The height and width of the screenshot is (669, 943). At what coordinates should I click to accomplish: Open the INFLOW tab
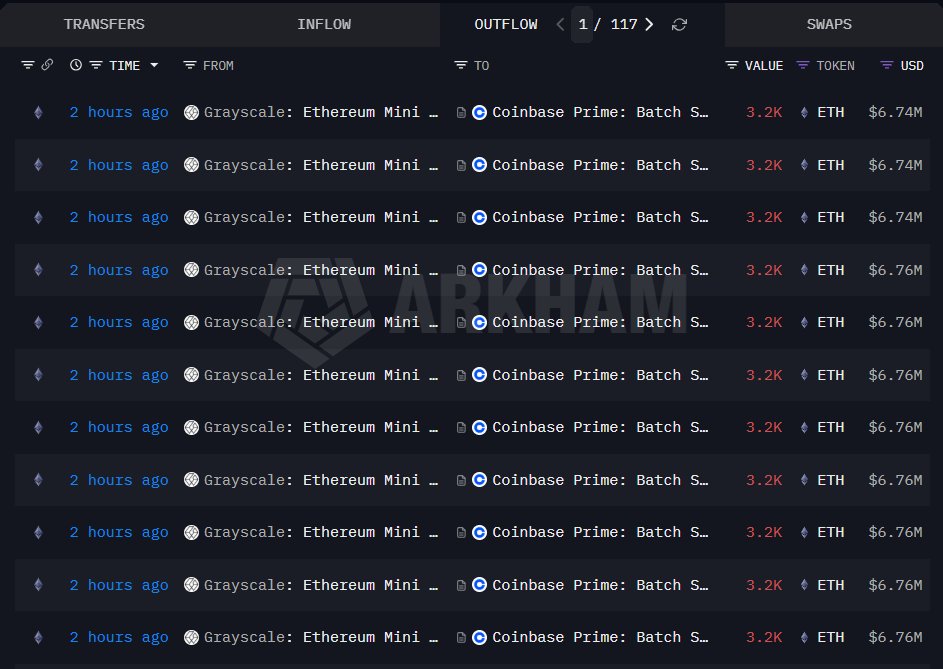(x=324, y=24)
